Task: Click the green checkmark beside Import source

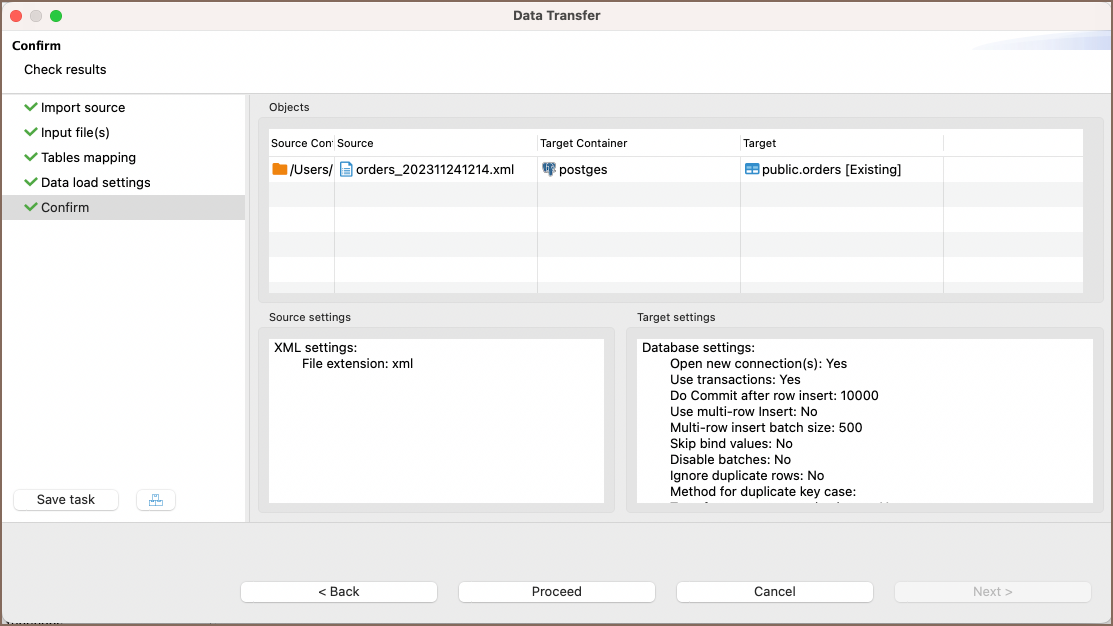Action: tap(31, 107)
